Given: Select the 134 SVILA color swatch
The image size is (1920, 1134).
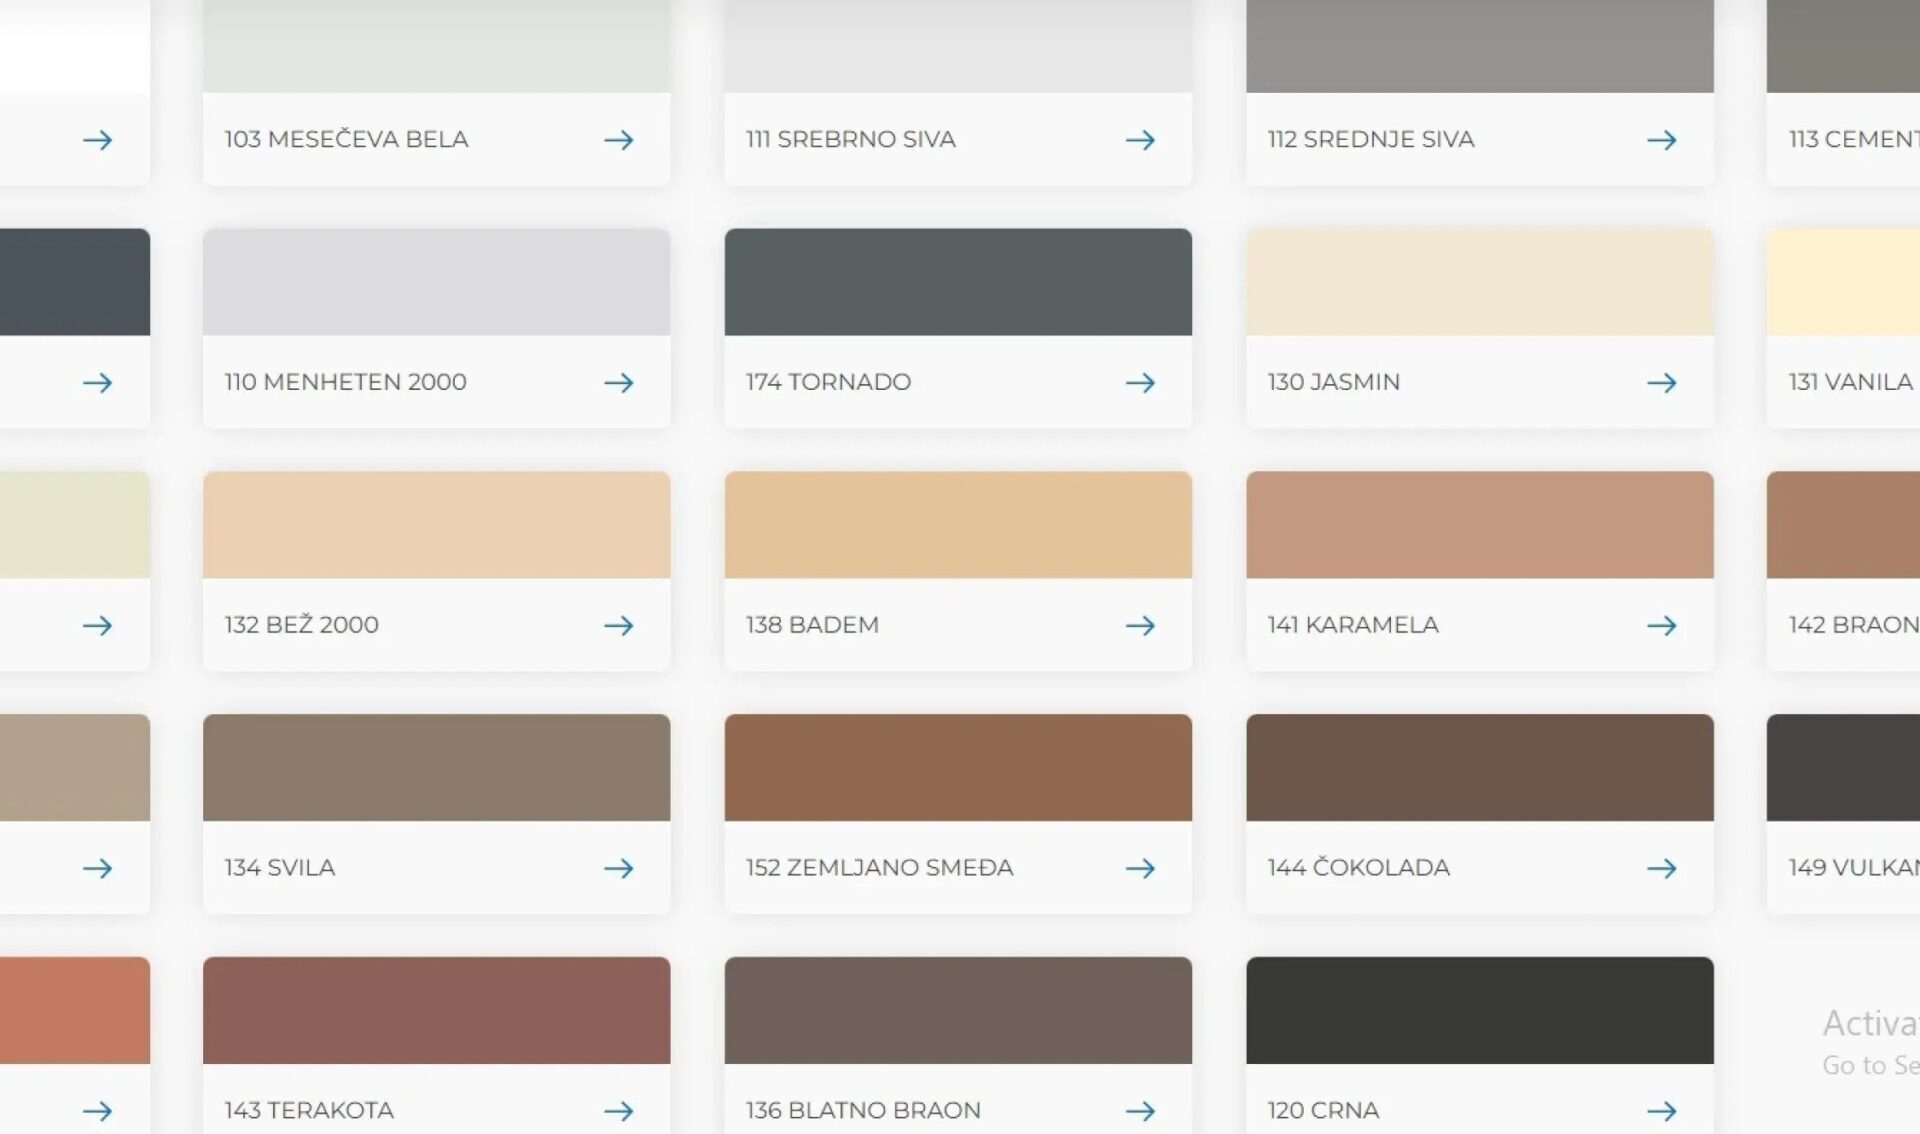Looking at the screenshot, I should click(436, 767).
